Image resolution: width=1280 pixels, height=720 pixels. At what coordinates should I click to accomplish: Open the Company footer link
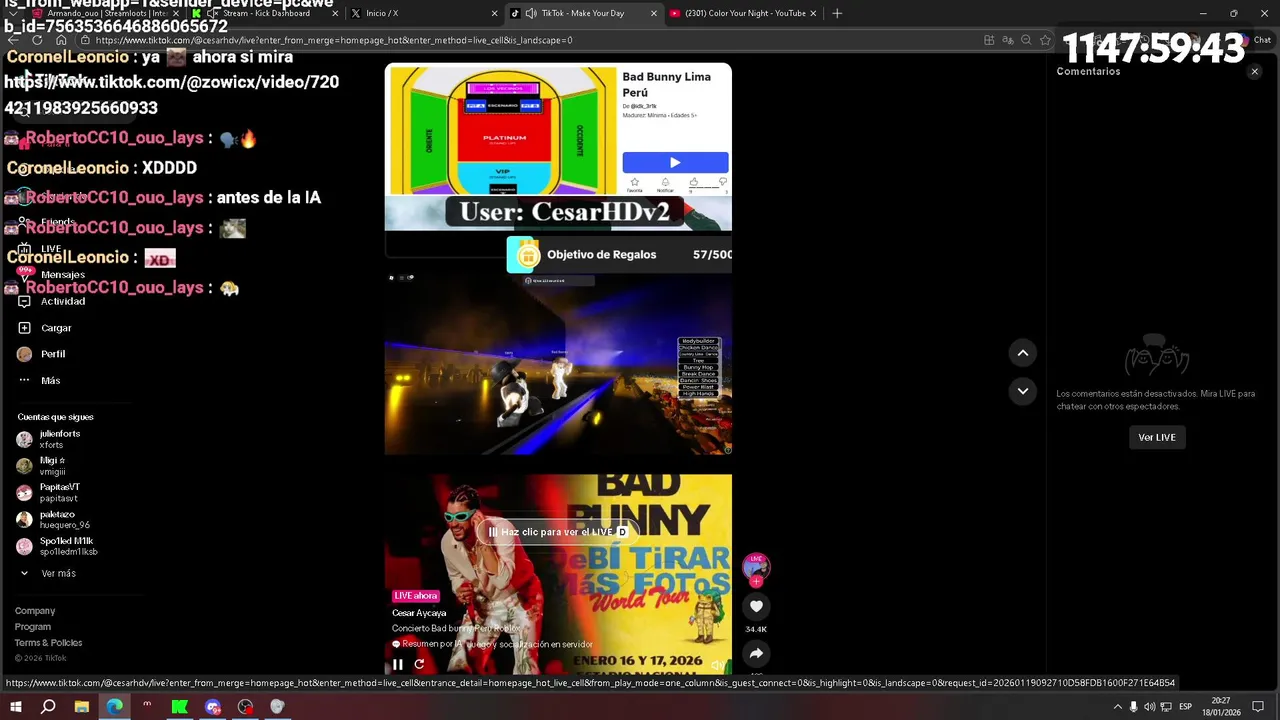point(35,611)
